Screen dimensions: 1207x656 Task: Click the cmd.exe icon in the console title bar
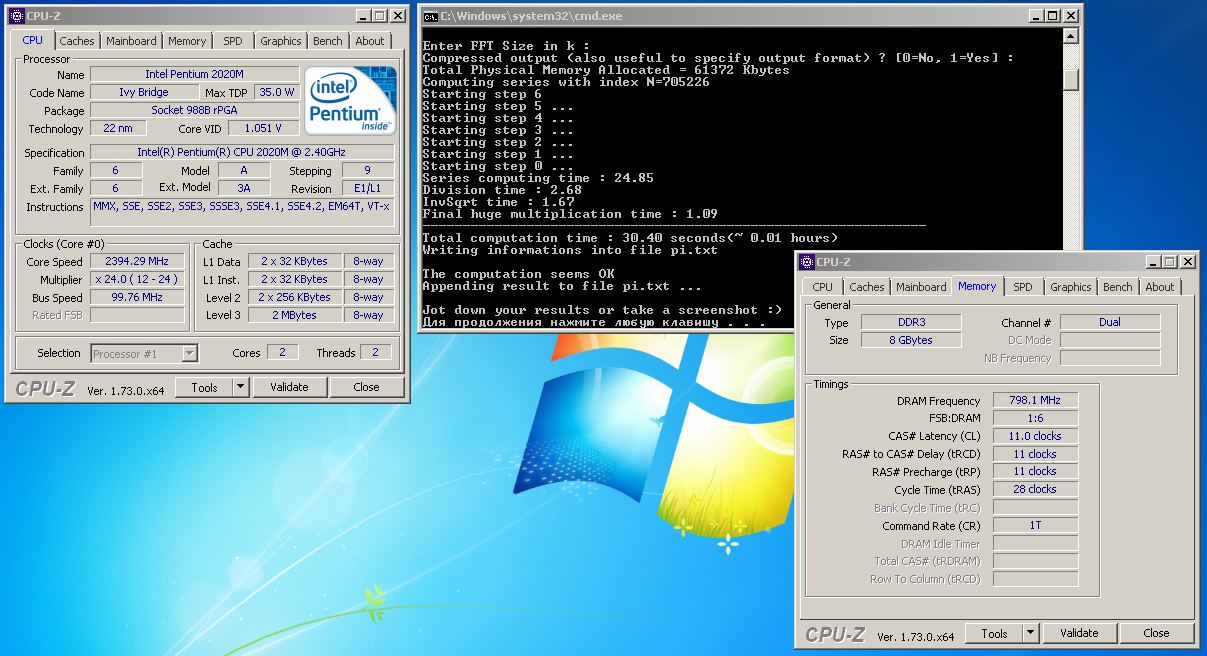(x=430, y=16)
